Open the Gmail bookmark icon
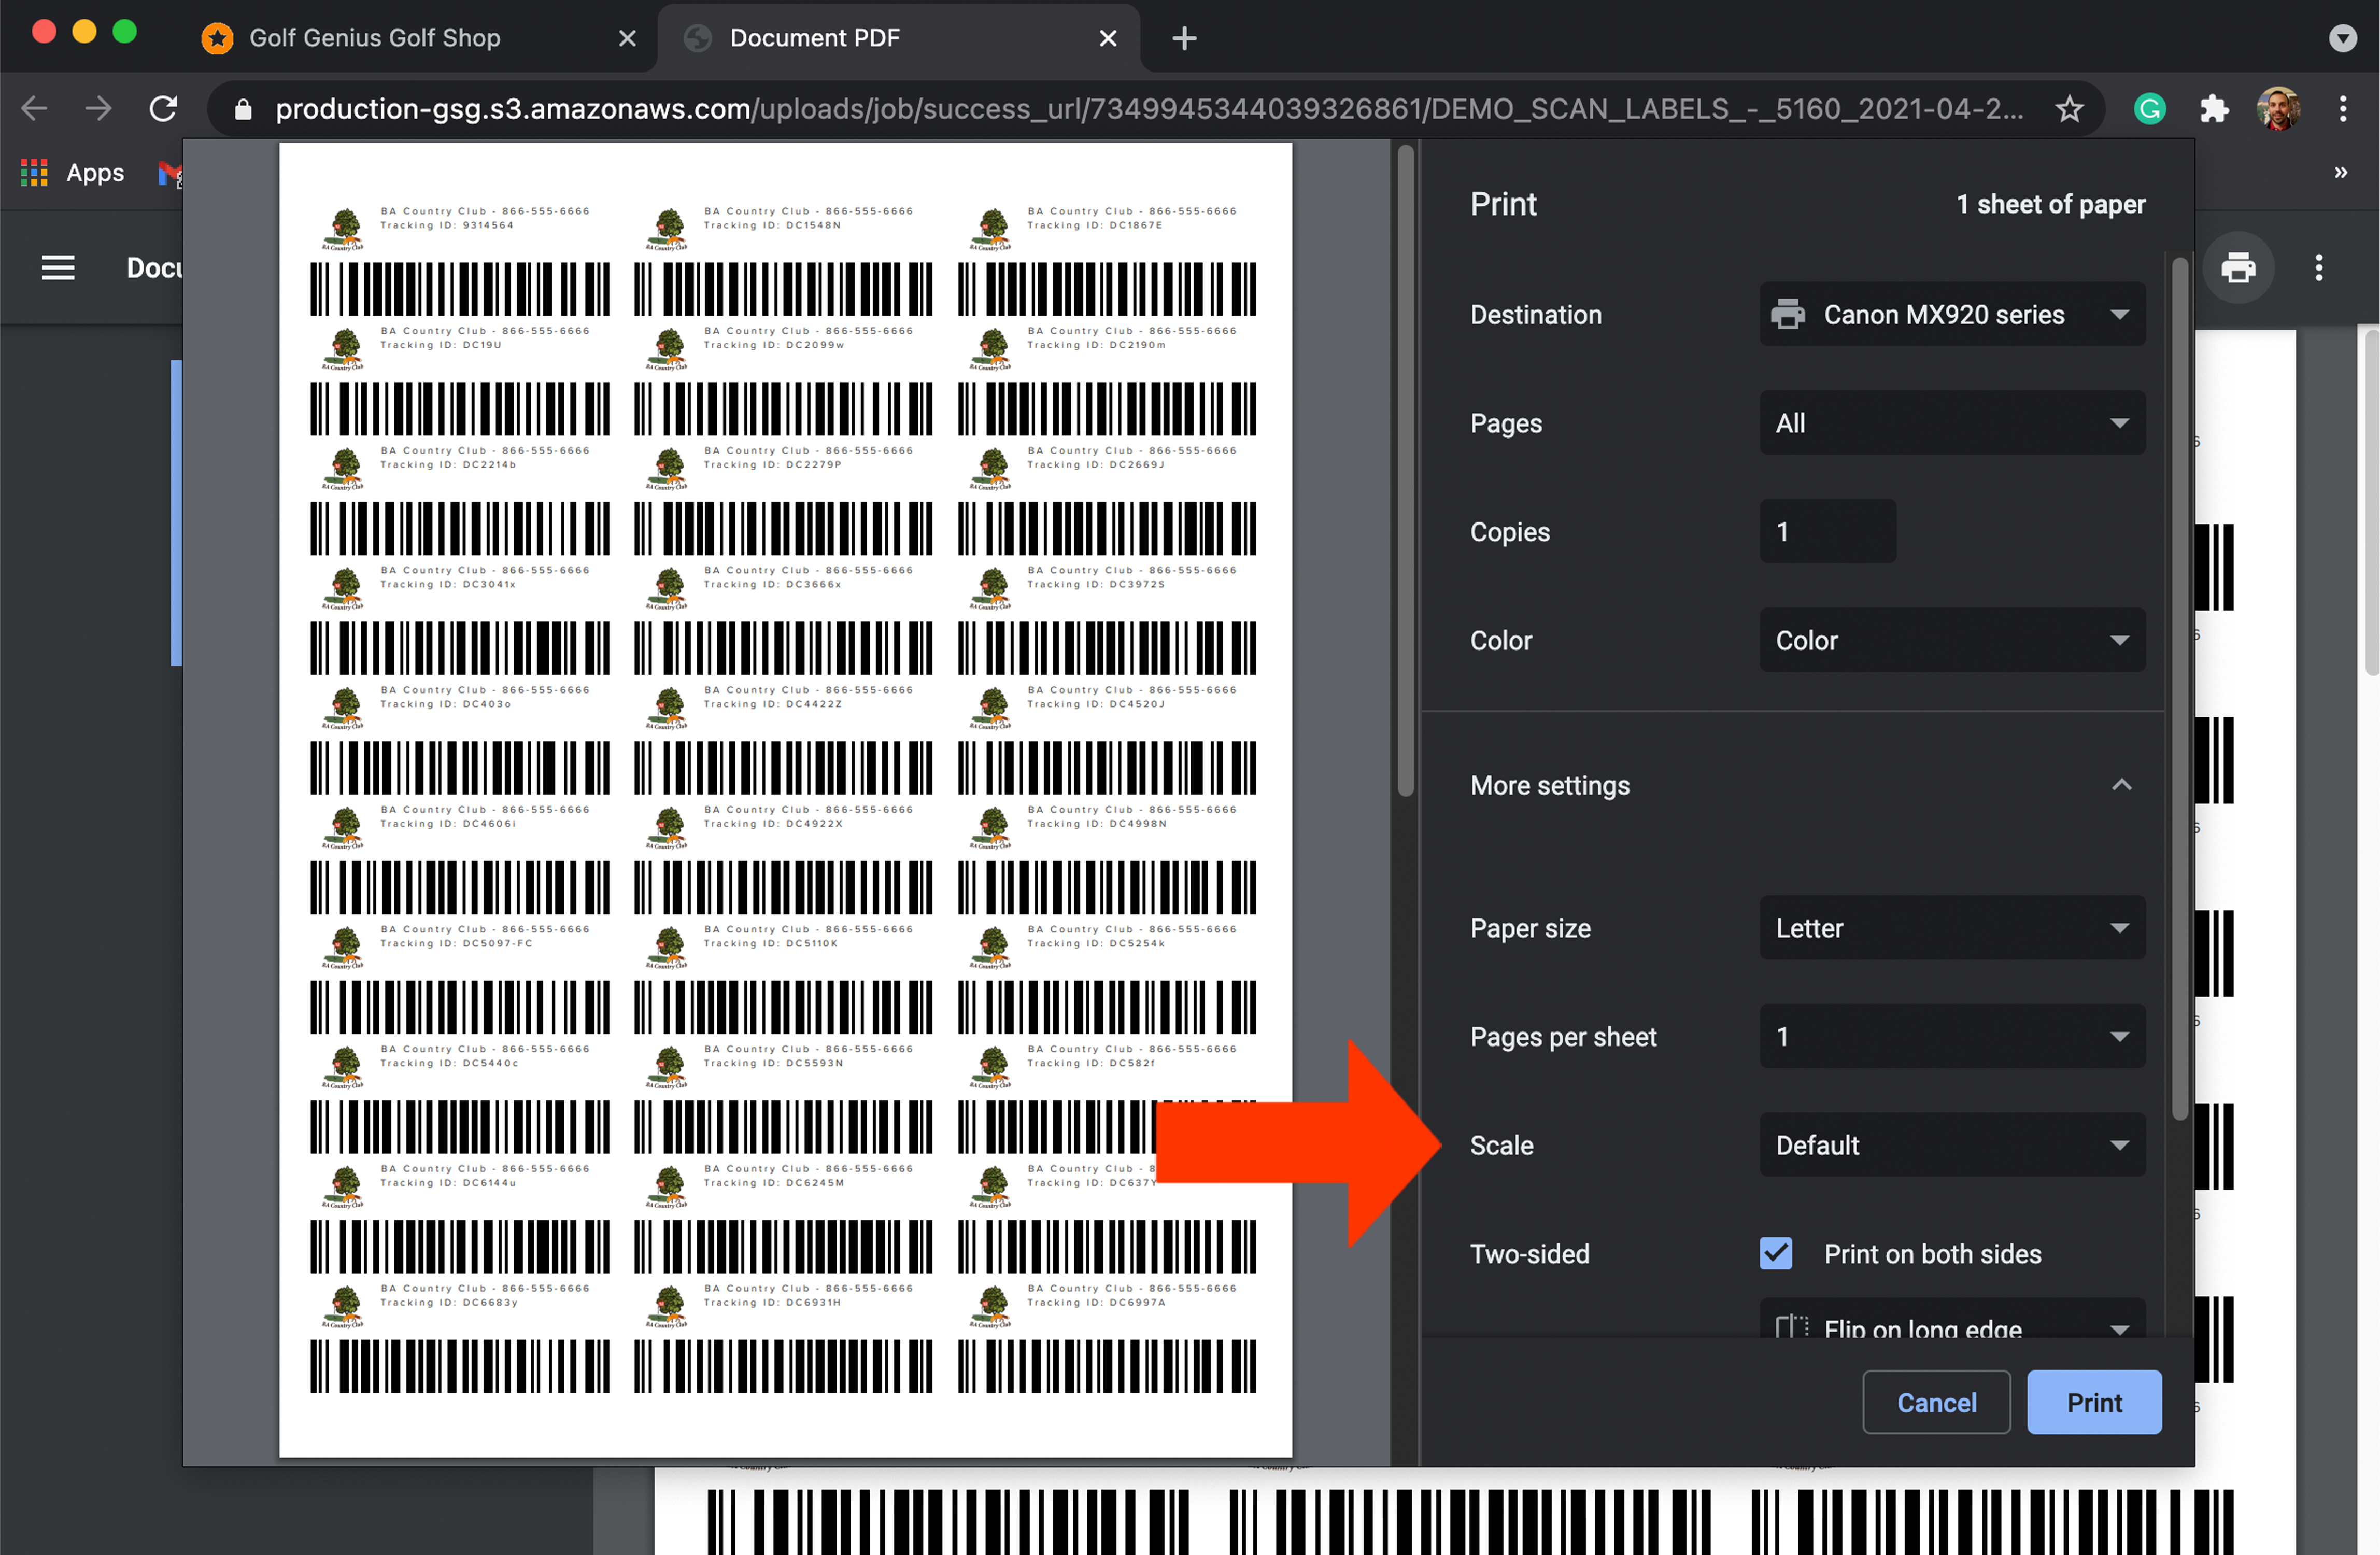 170,173
